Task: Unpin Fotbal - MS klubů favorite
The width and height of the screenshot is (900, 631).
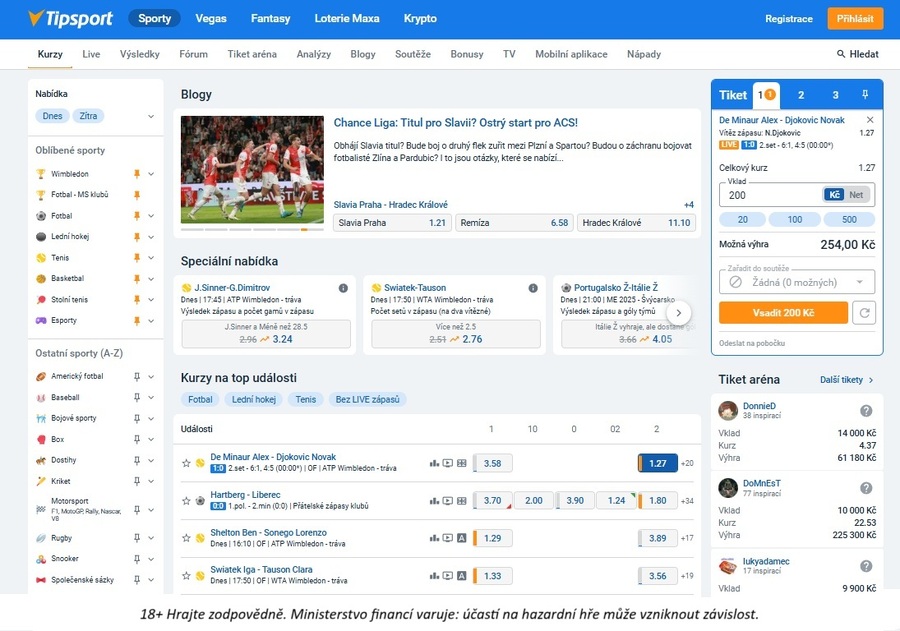Action: coord(137,195)
